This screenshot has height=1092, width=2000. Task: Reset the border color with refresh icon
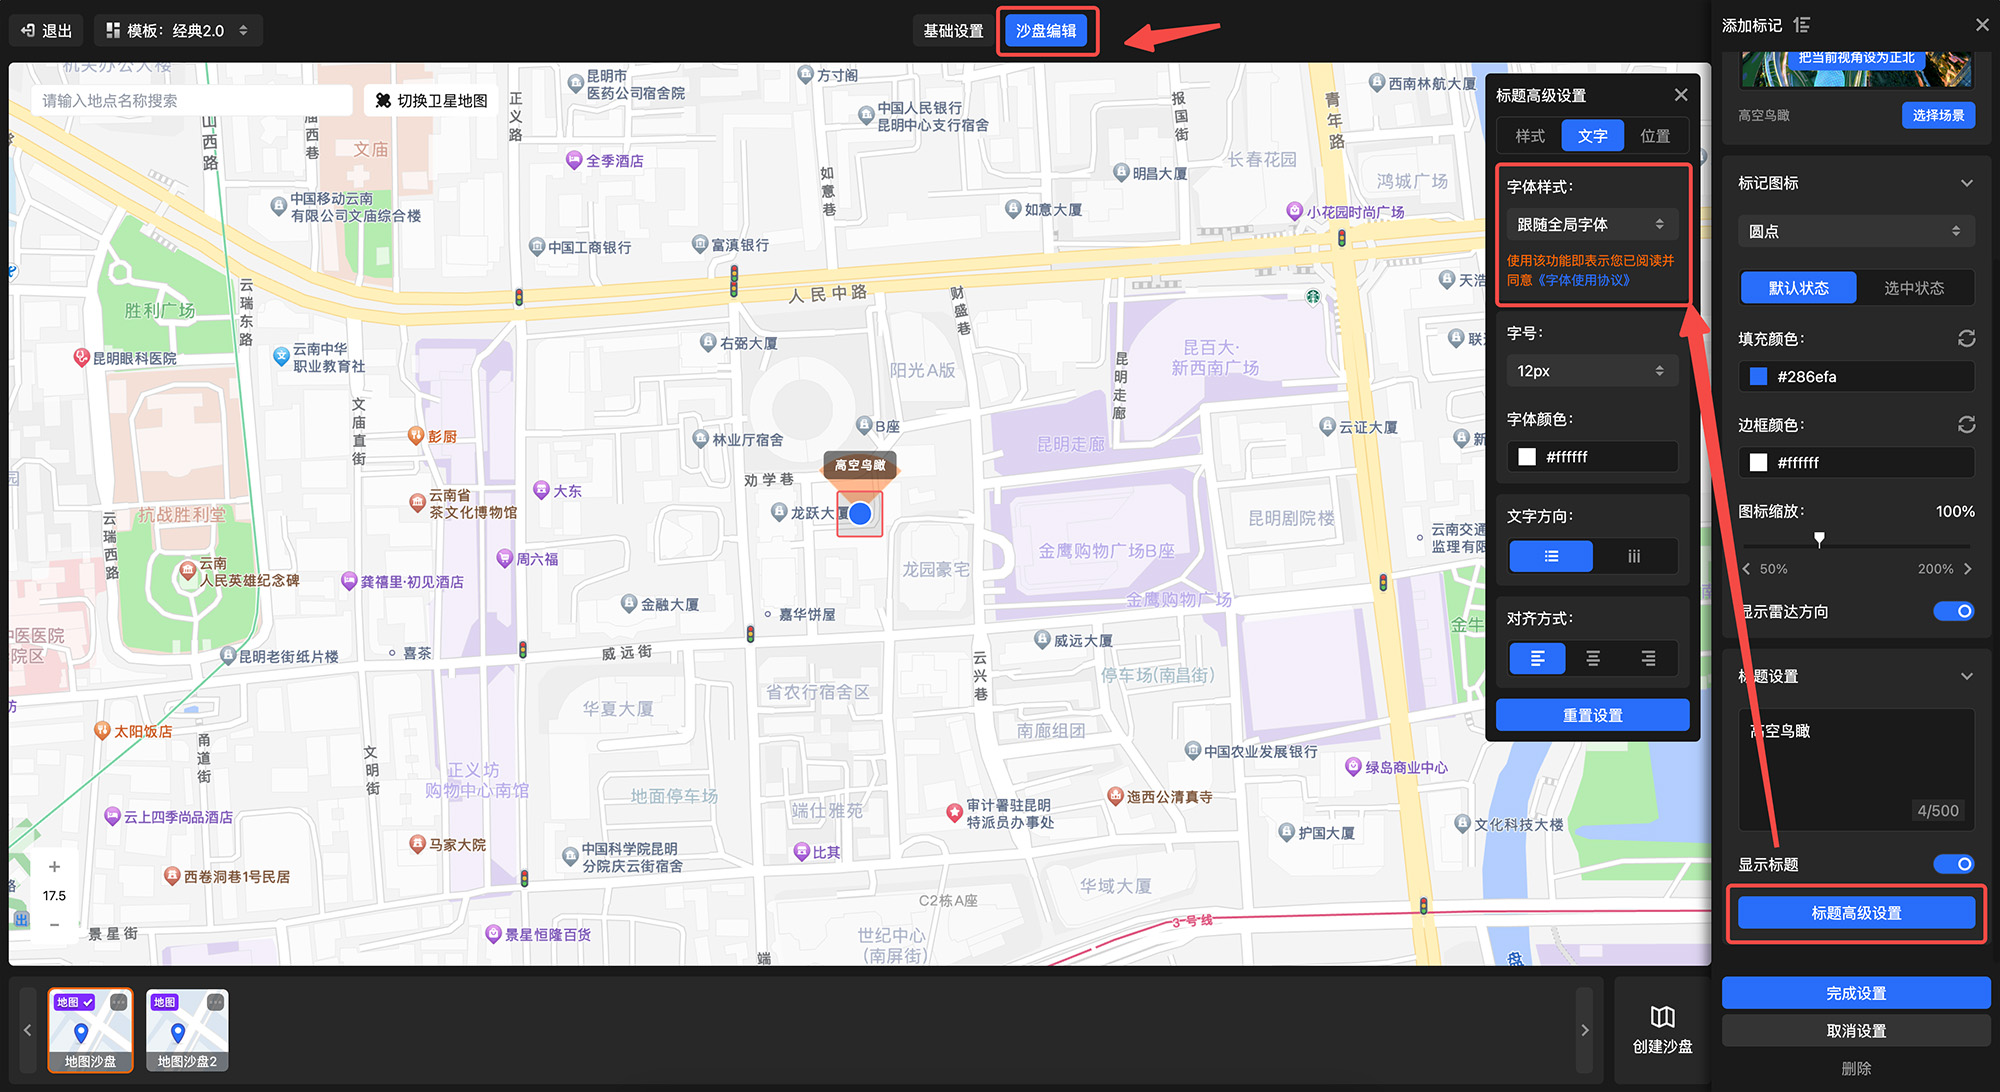pos(1966,425)
